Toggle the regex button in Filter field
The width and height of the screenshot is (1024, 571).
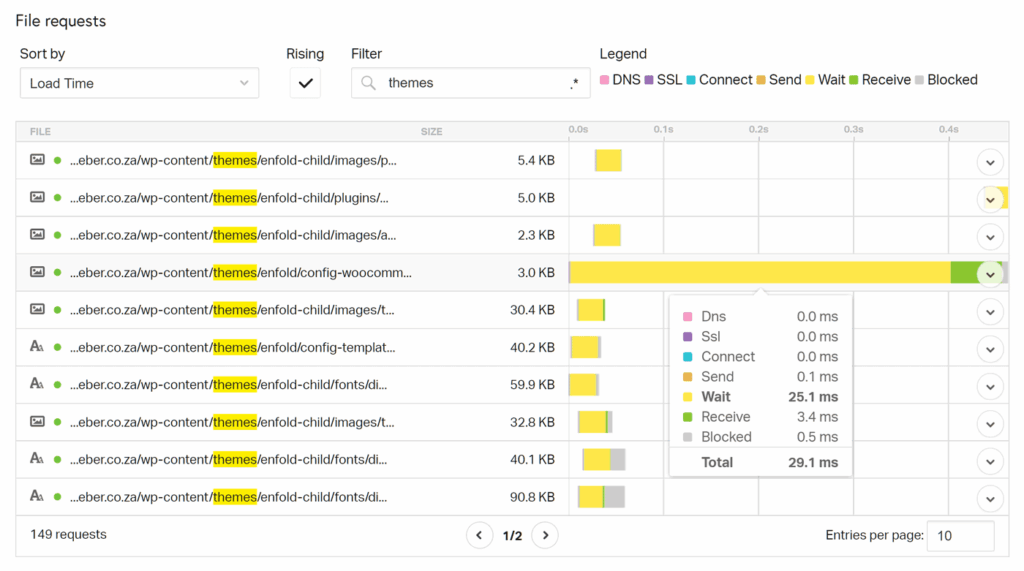point(574,83)
